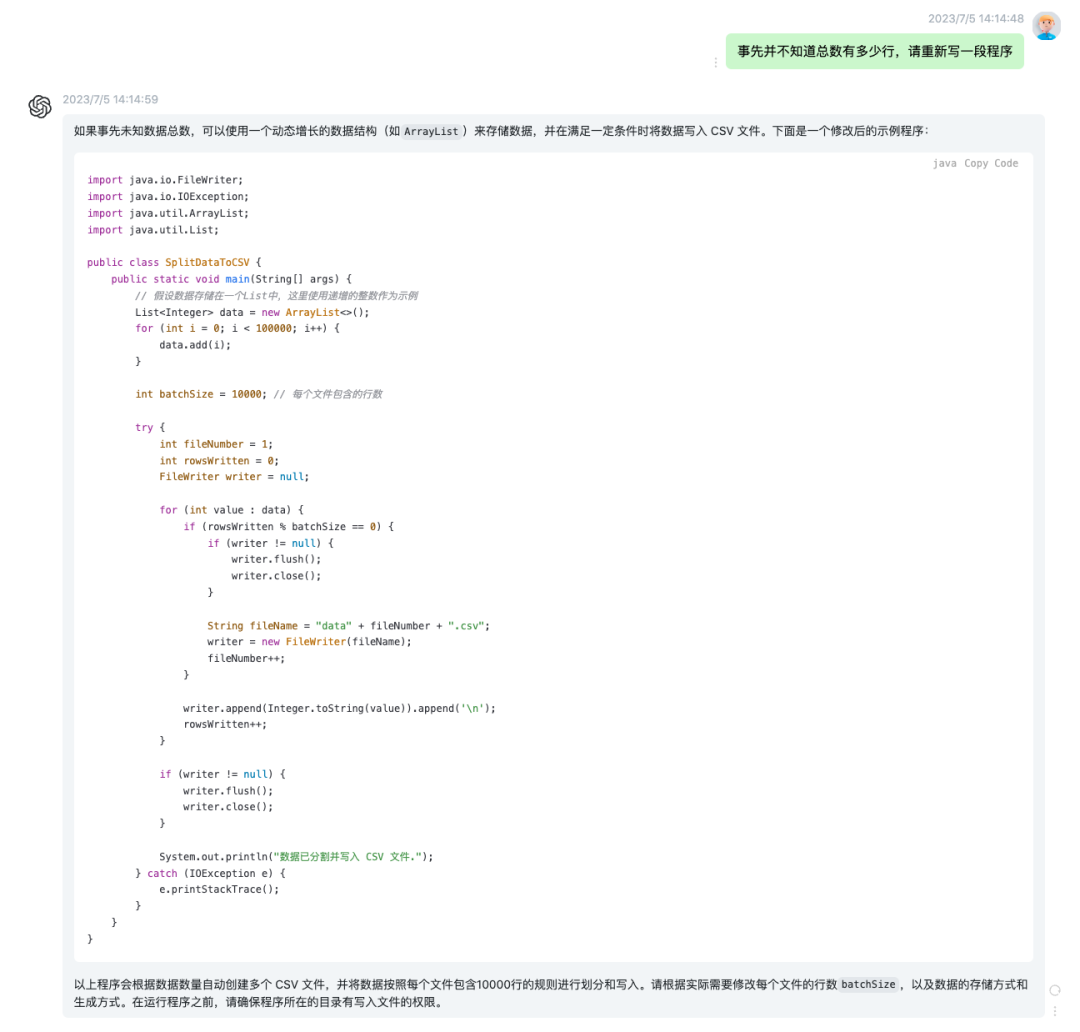Click the fileNumber++; line
1080x1032 pixels.
pyautogui.click(x=246, y=658)
